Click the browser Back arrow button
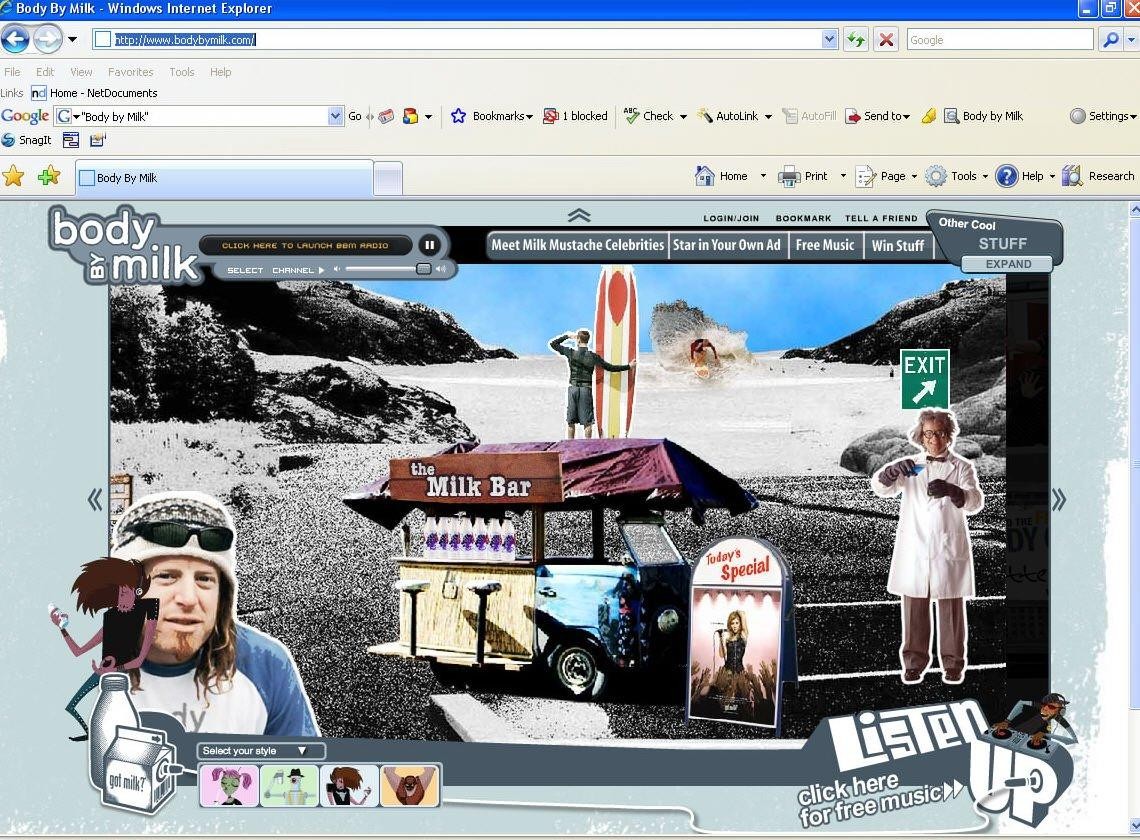The width and height of the screenshot is (1140, 840). tap(15, 39)
